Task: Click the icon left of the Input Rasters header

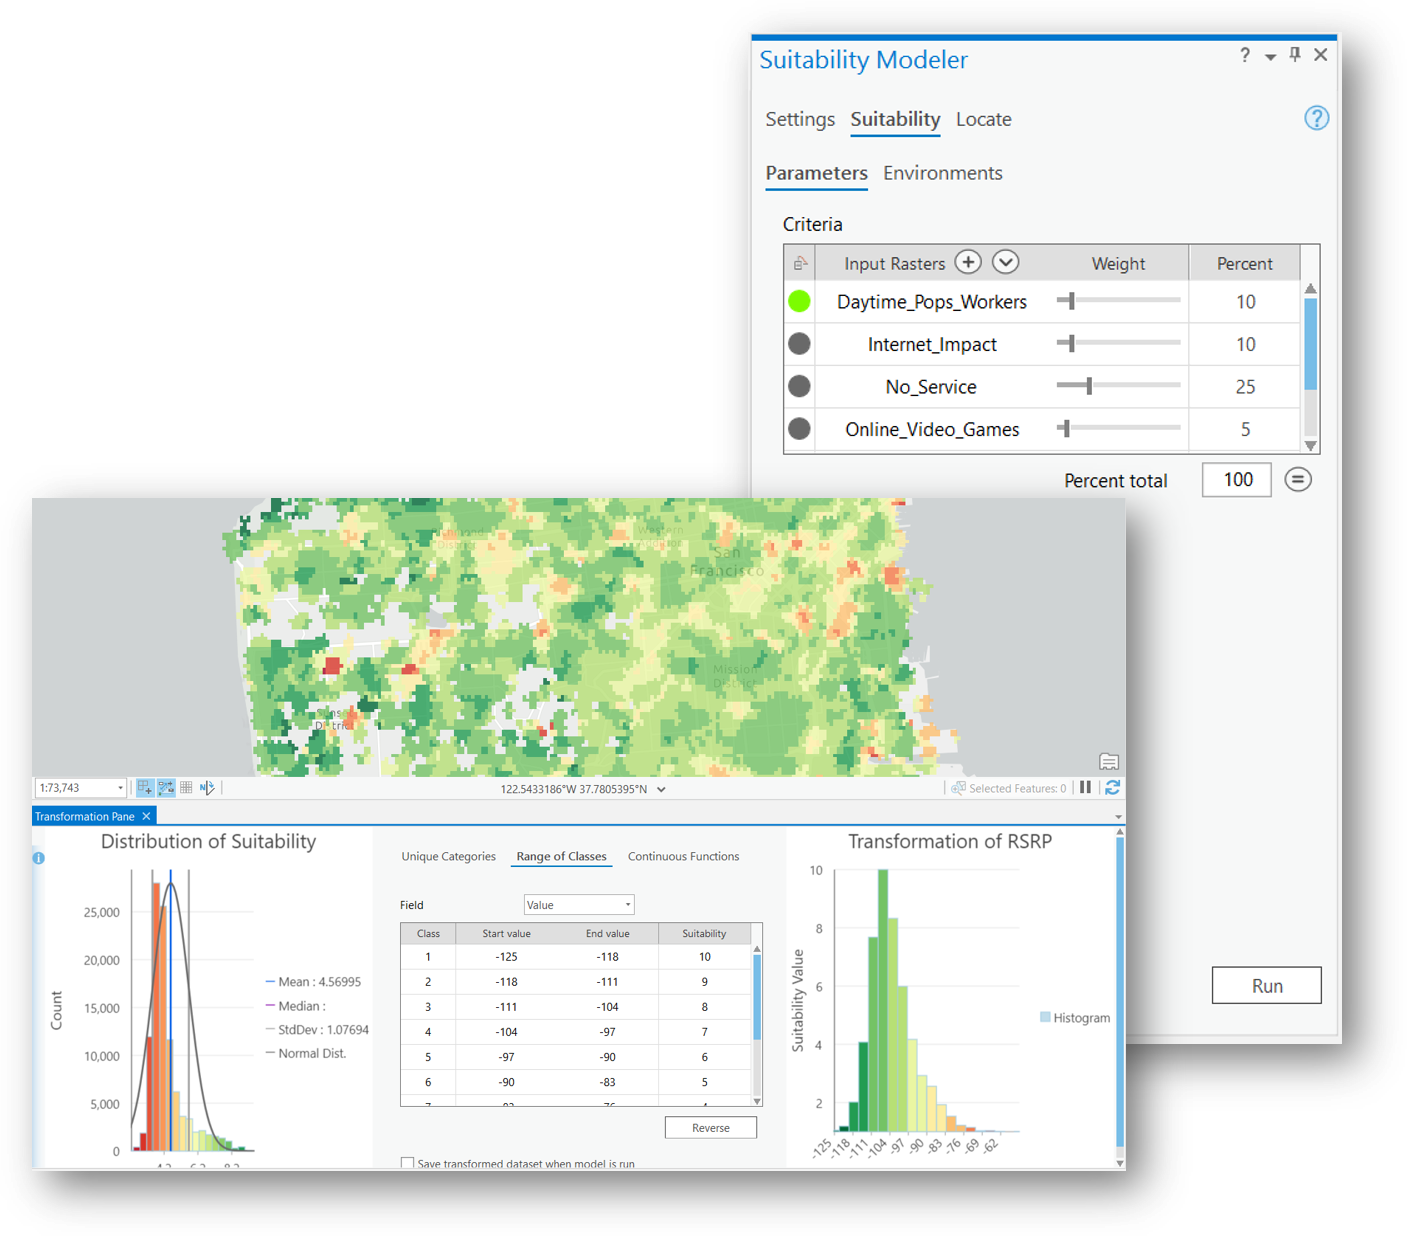Action: [x=800, y=263]
